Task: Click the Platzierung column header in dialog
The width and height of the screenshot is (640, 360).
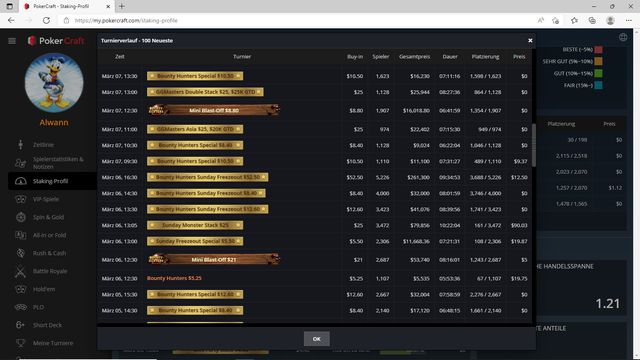Action: tap(485, 57)
